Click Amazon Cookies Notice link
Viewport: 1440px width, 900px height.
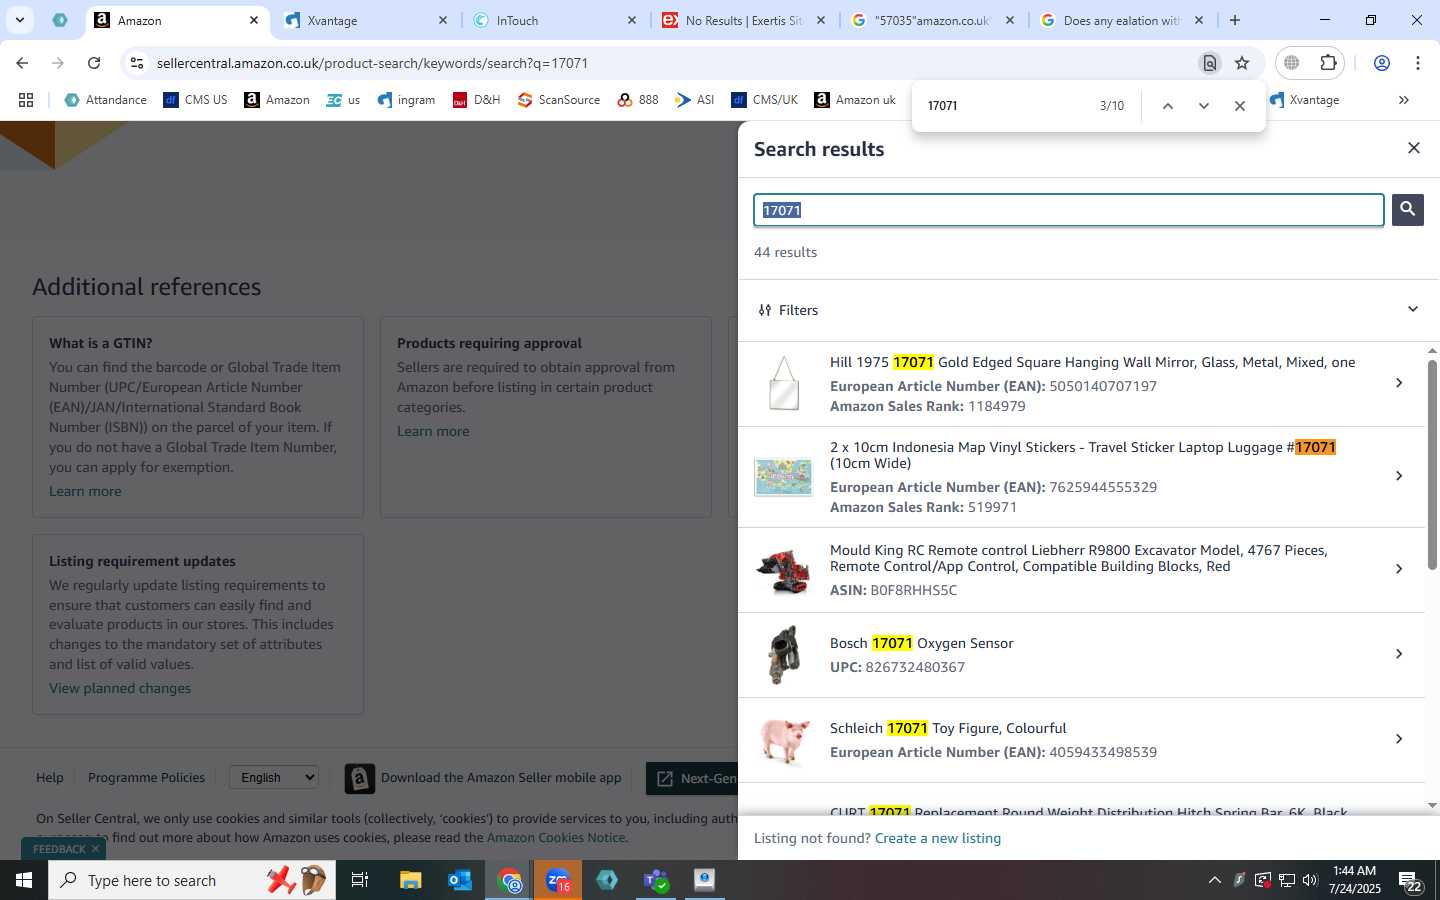(x=556, y=838)
